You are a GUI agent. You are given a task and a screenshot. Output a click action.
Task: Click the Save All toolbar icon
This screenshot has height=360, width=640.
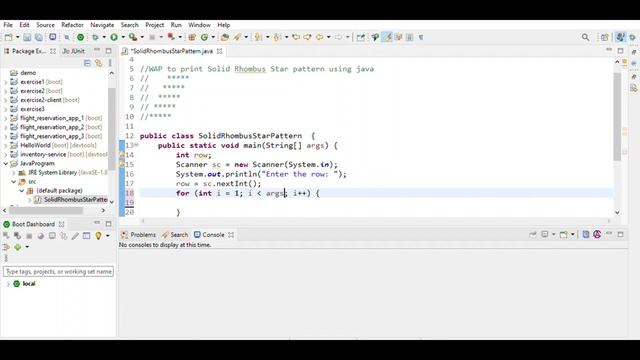pyautogui.click(x=39, y=37)
